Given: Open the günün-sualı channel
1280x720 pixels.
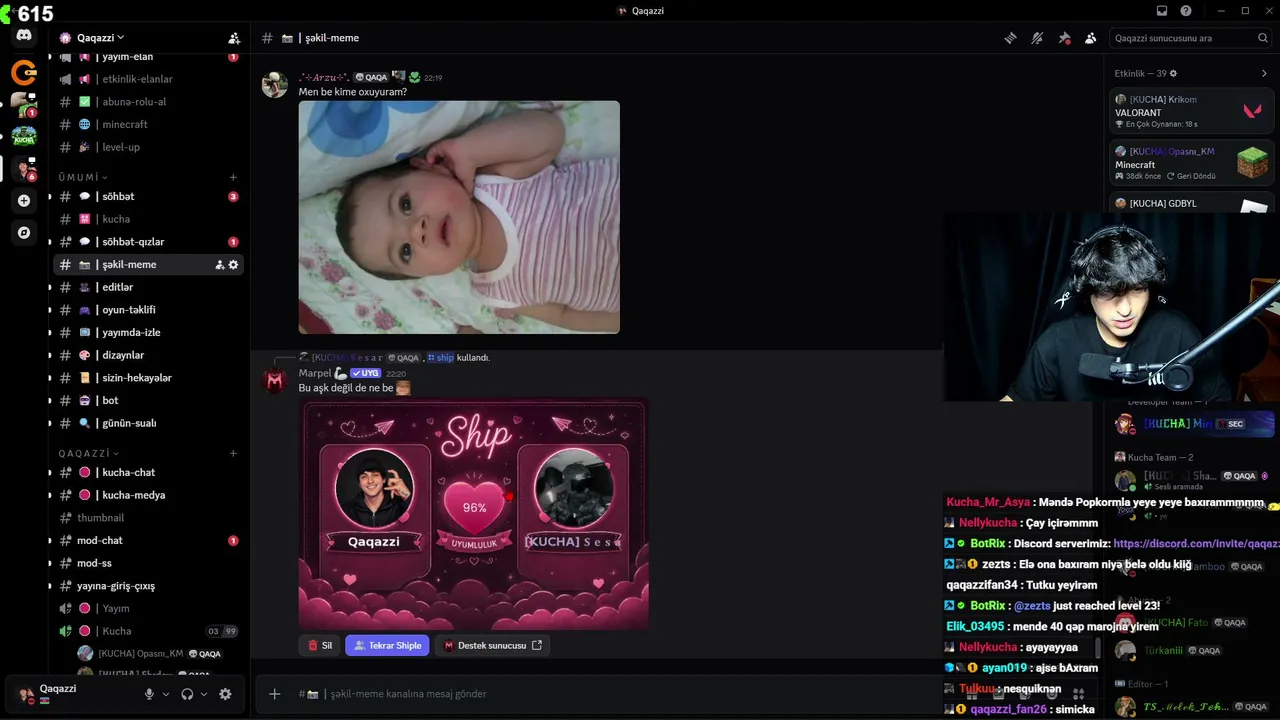Looking at the screenshot, I should click(x=148, y=423).
